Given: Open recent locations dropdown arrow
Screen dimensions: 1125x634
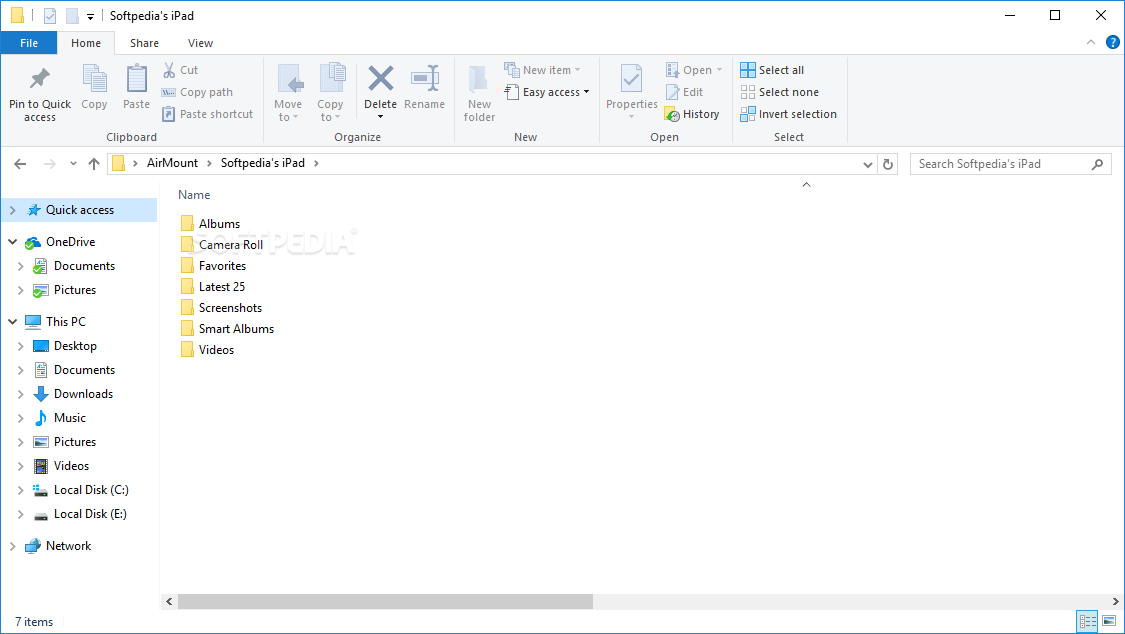Looking at the screenshot, I should coord(73,164).
